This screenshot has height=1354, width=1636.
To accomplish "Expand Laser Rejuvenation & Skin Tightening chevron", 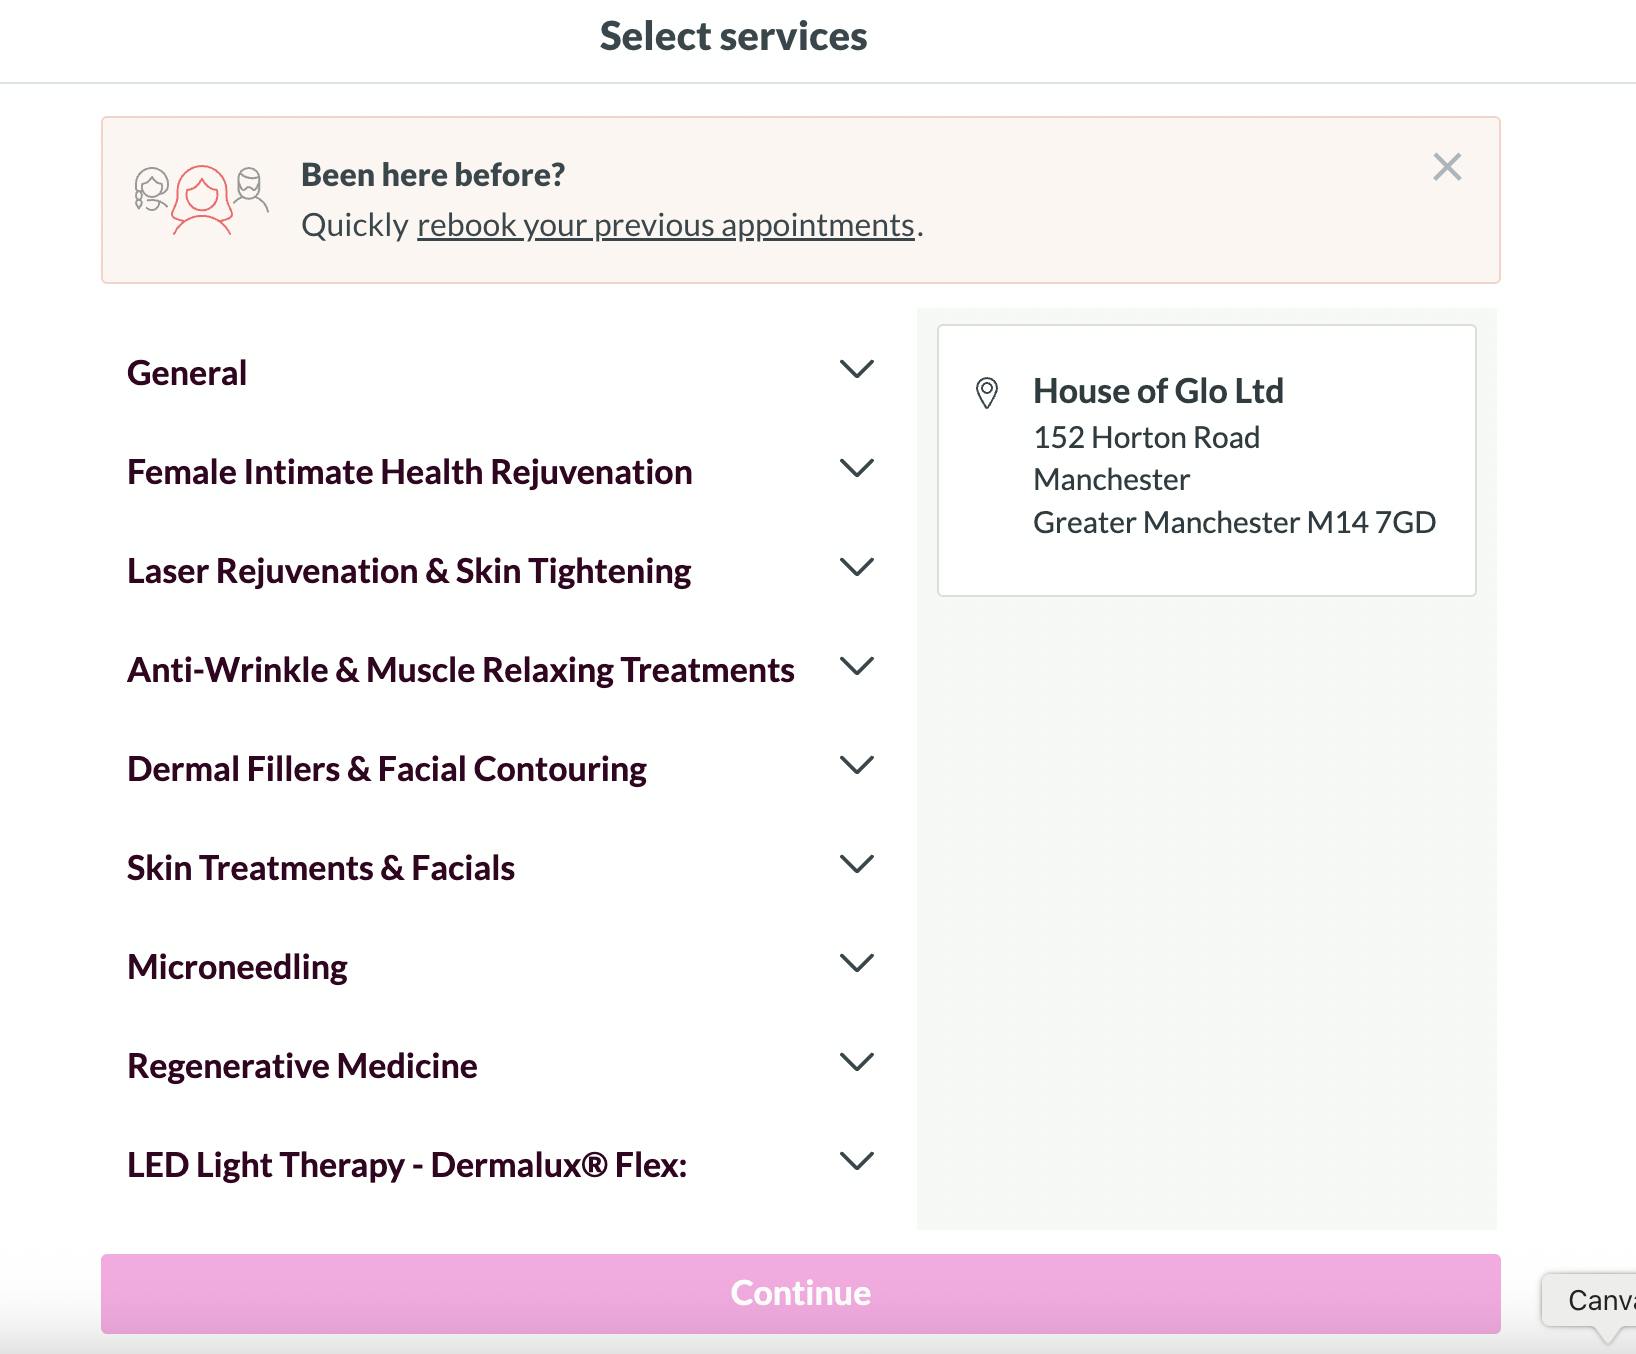I will click(857, 568).
